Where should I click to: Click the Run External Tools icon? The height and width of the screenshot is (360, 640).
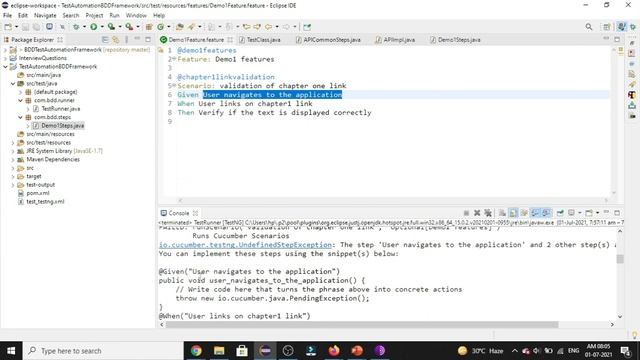129,27
